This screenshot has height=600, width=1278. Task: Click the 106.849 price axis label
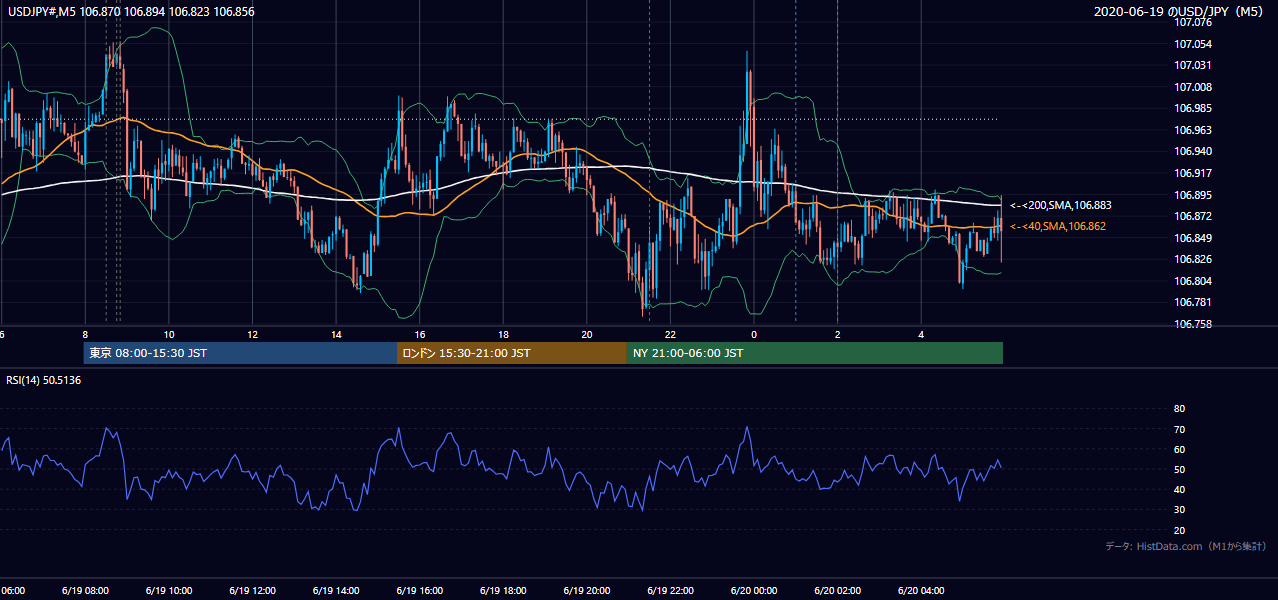point(1193,238)
